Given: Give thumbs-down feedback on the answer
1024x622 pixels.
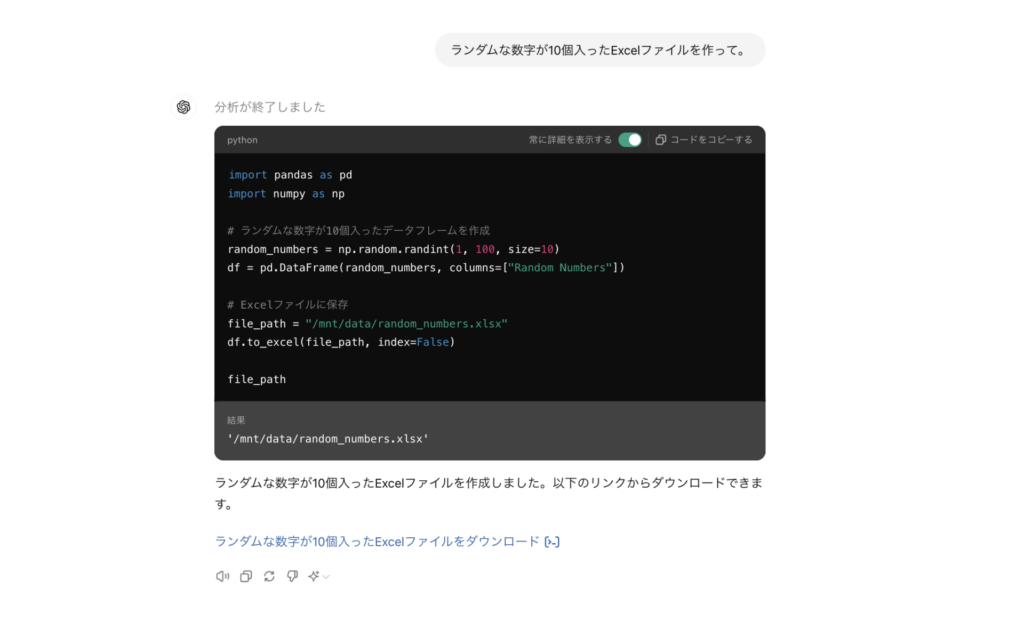Looking at the screenshot, I should pyautogui.click(x=291, y=576).
